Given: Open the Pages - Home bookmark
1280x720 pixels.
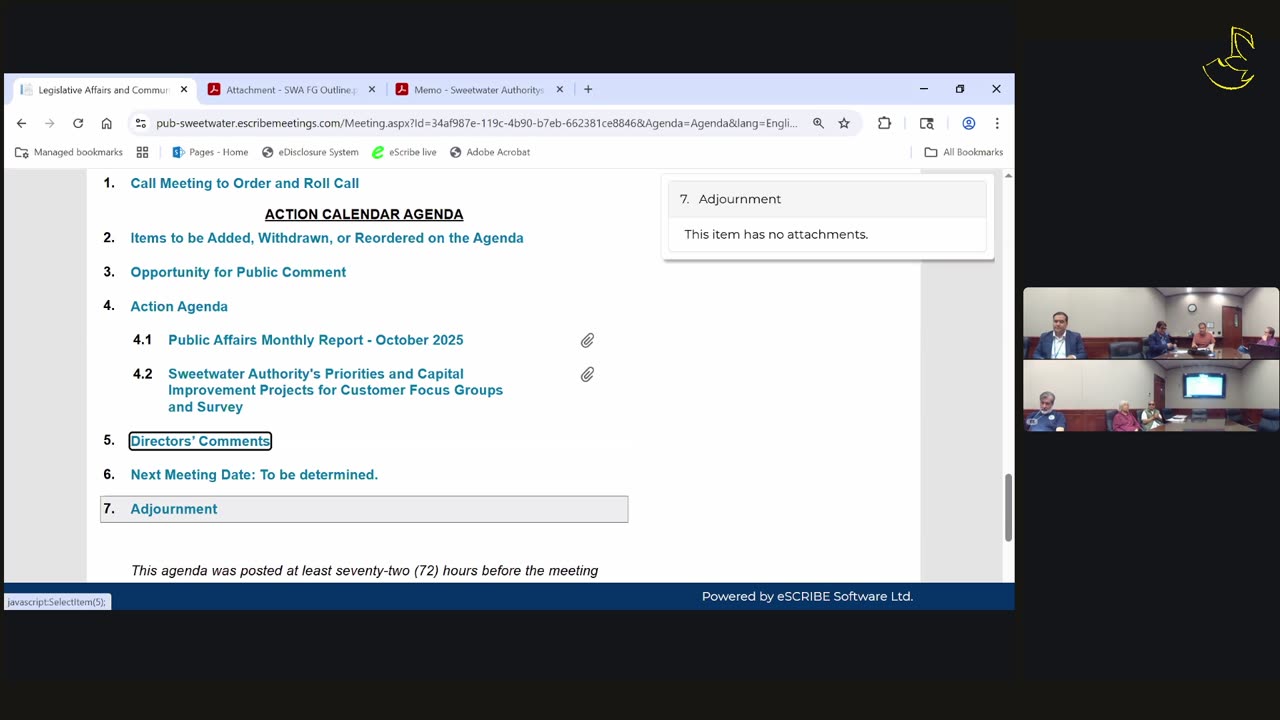Looking at the screenshot, I should [x=210, y=152].
